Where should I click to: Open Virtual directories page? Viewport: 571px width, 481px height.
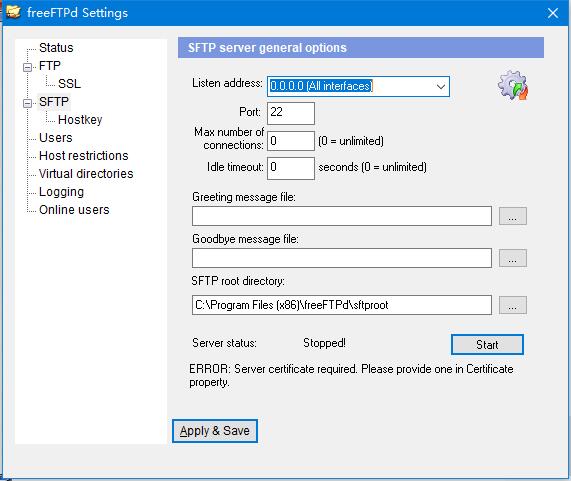click(x=86, y=174)
